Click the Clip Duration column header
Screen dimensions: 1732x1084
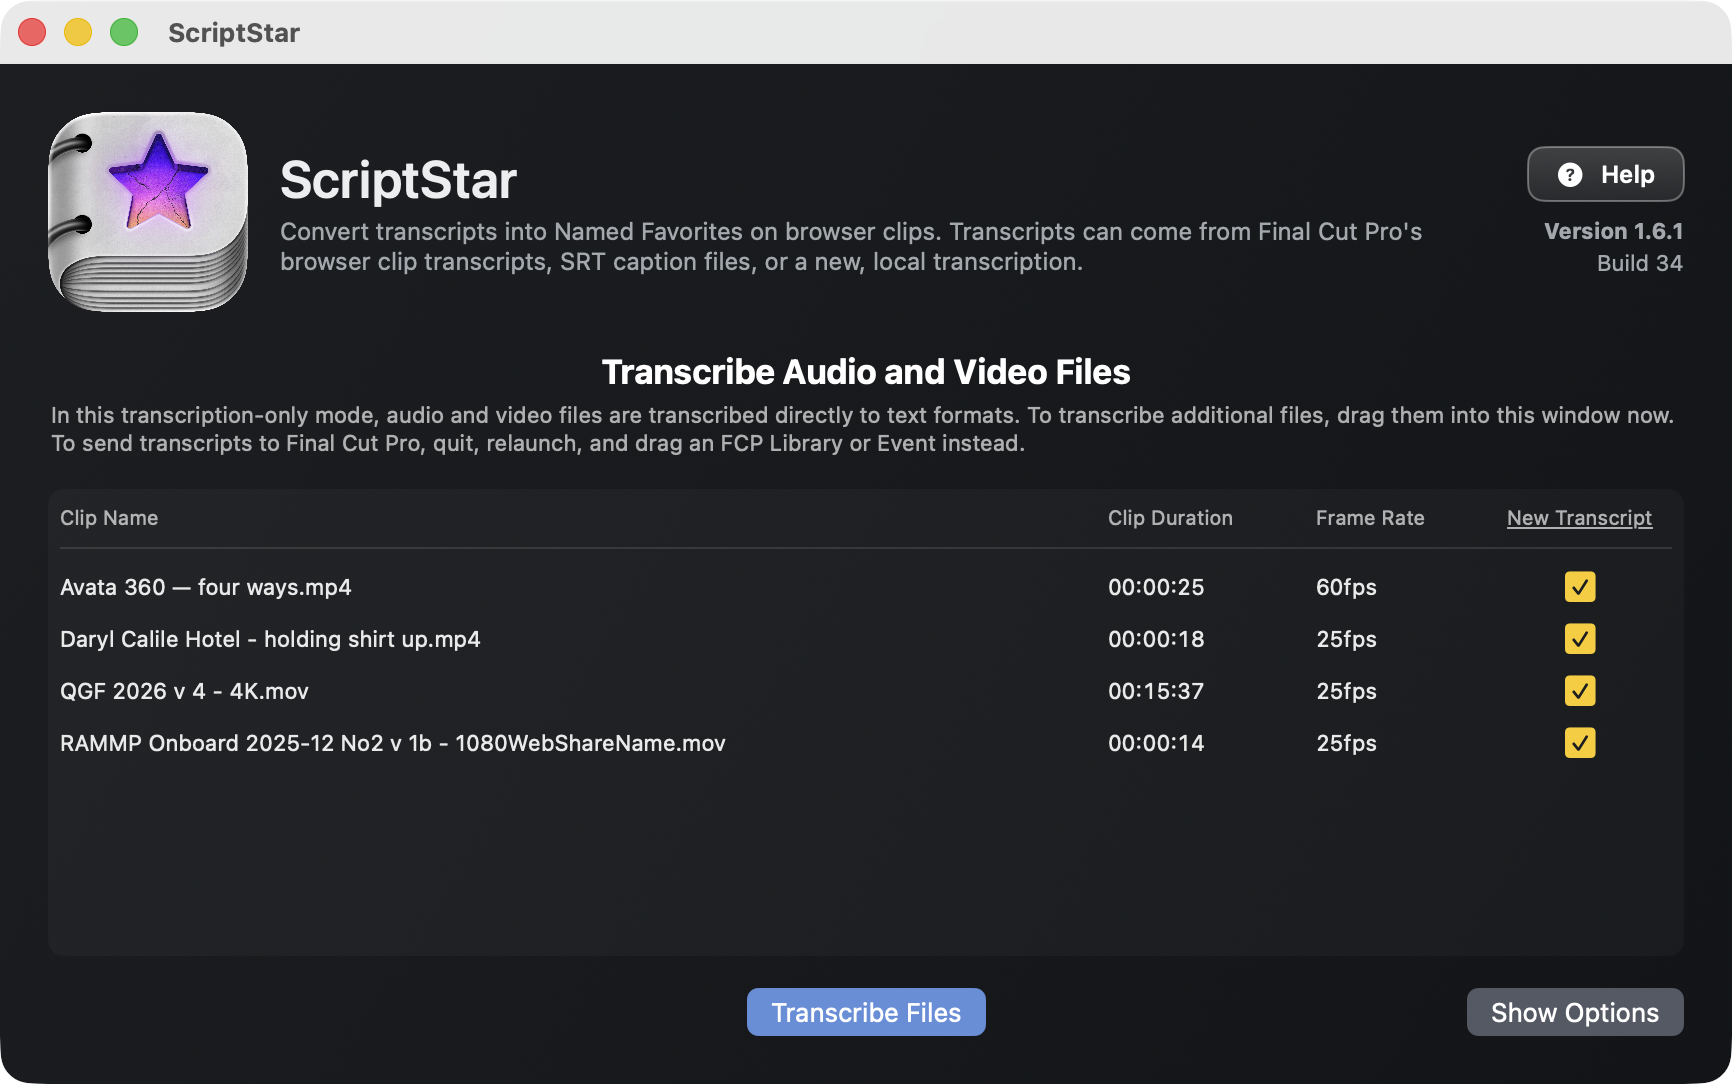click(x=1170, y=518)
